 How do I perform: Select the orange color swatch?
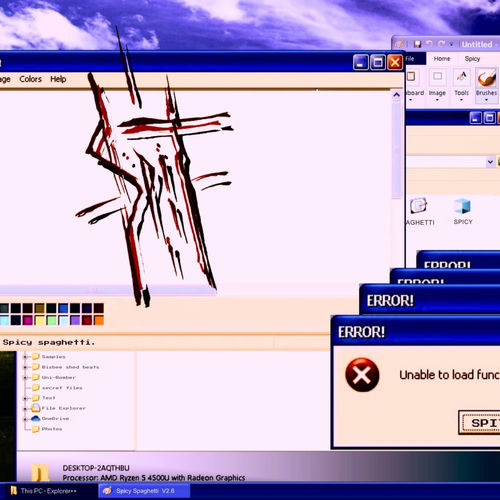click(99, 320)
